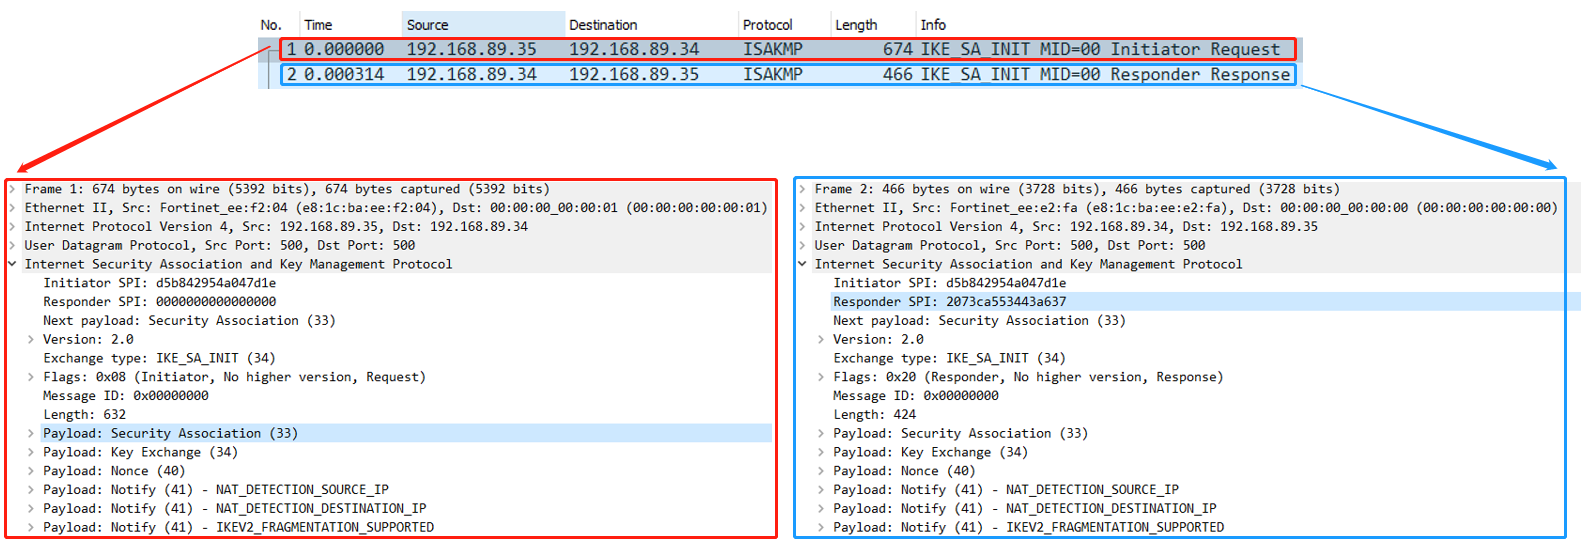Click the Destination column header
This screenshot has height=548, width=1587.
pos(602,25)
